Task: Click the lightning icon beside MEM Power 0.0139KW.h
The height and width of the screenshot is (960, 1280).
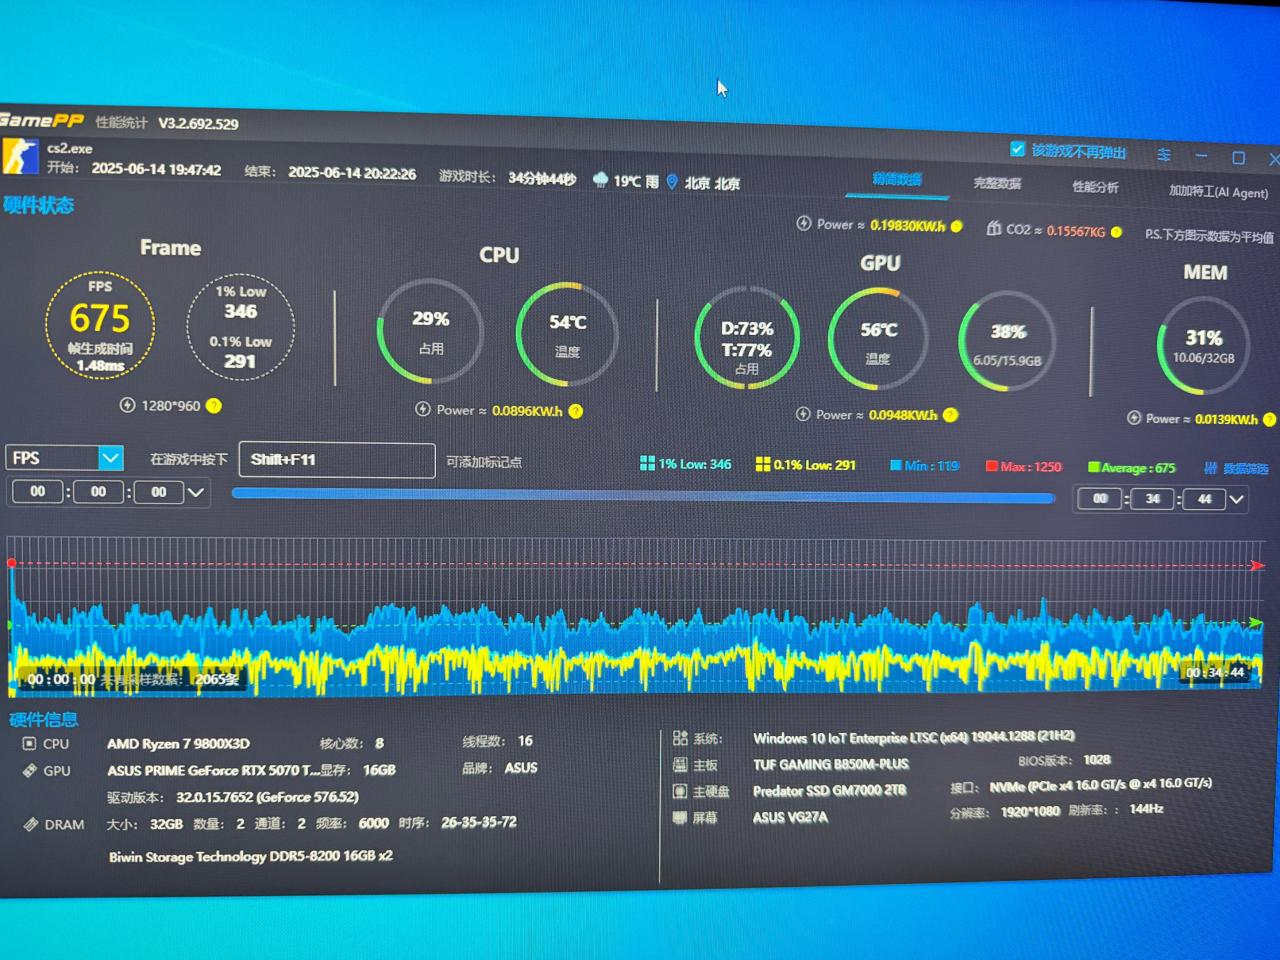Action: point(1134,418)
